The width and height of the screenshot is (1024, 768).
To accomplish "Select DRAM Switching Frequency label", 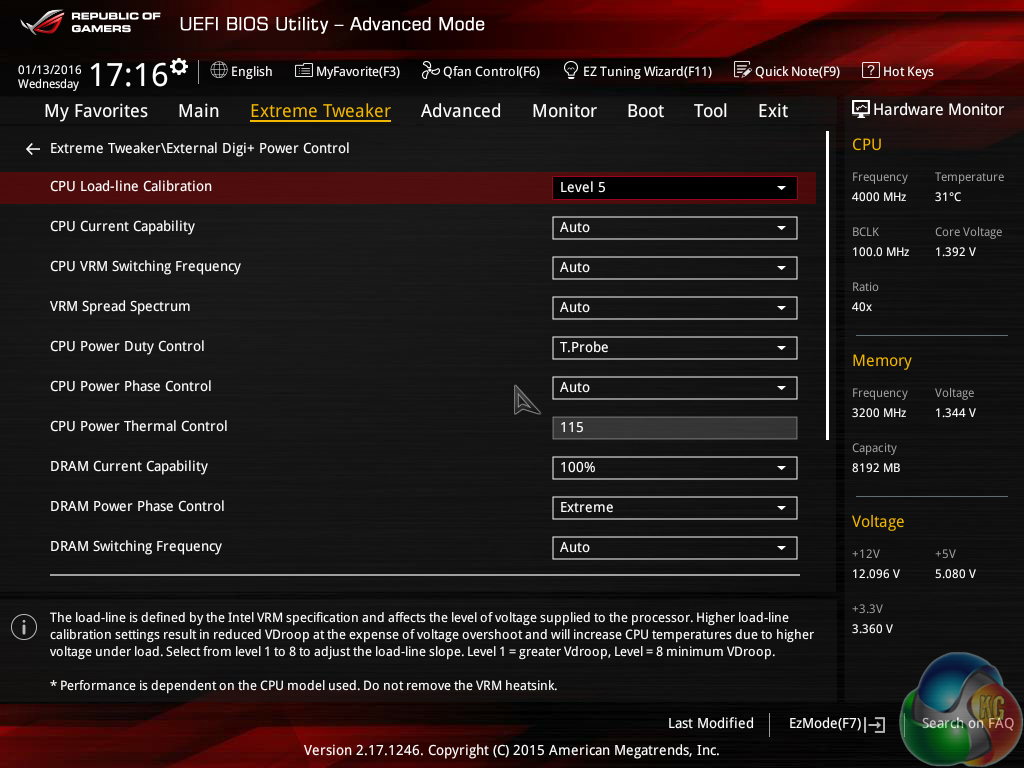I will pos(136,547).
